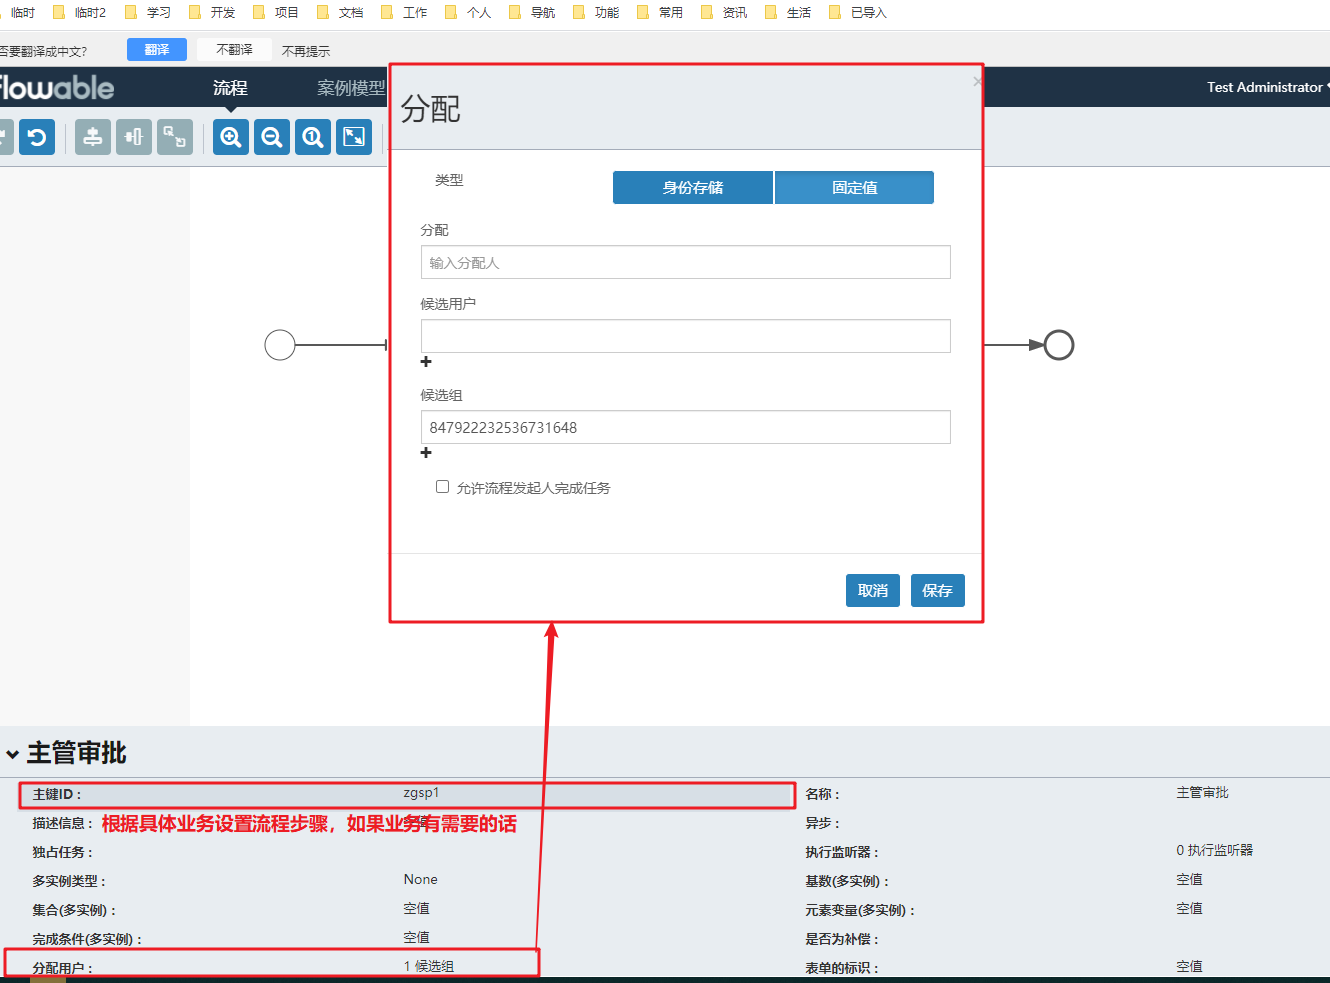Image resolution: width=1330 pixels, height=983 pixels.
Task: Open the 学习 bookmark folder
Action: click(x=148, y=12)
